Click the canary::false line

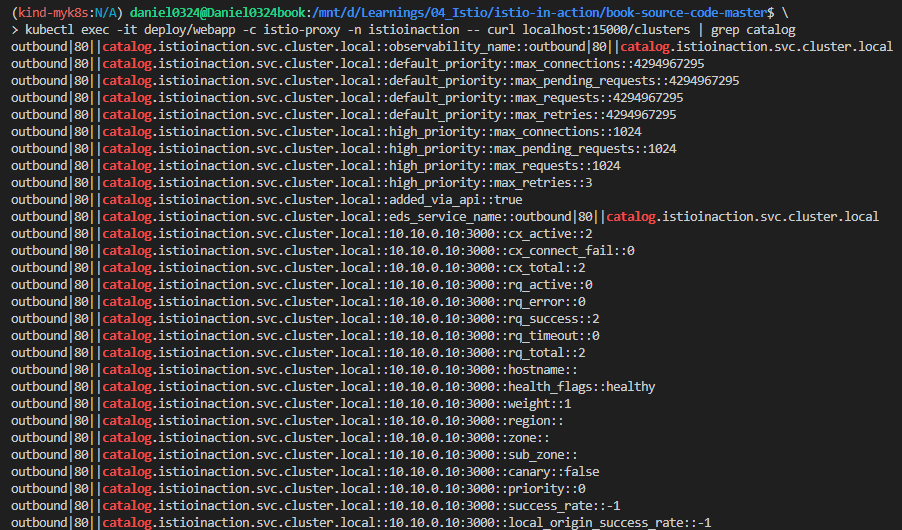[305, 471]
